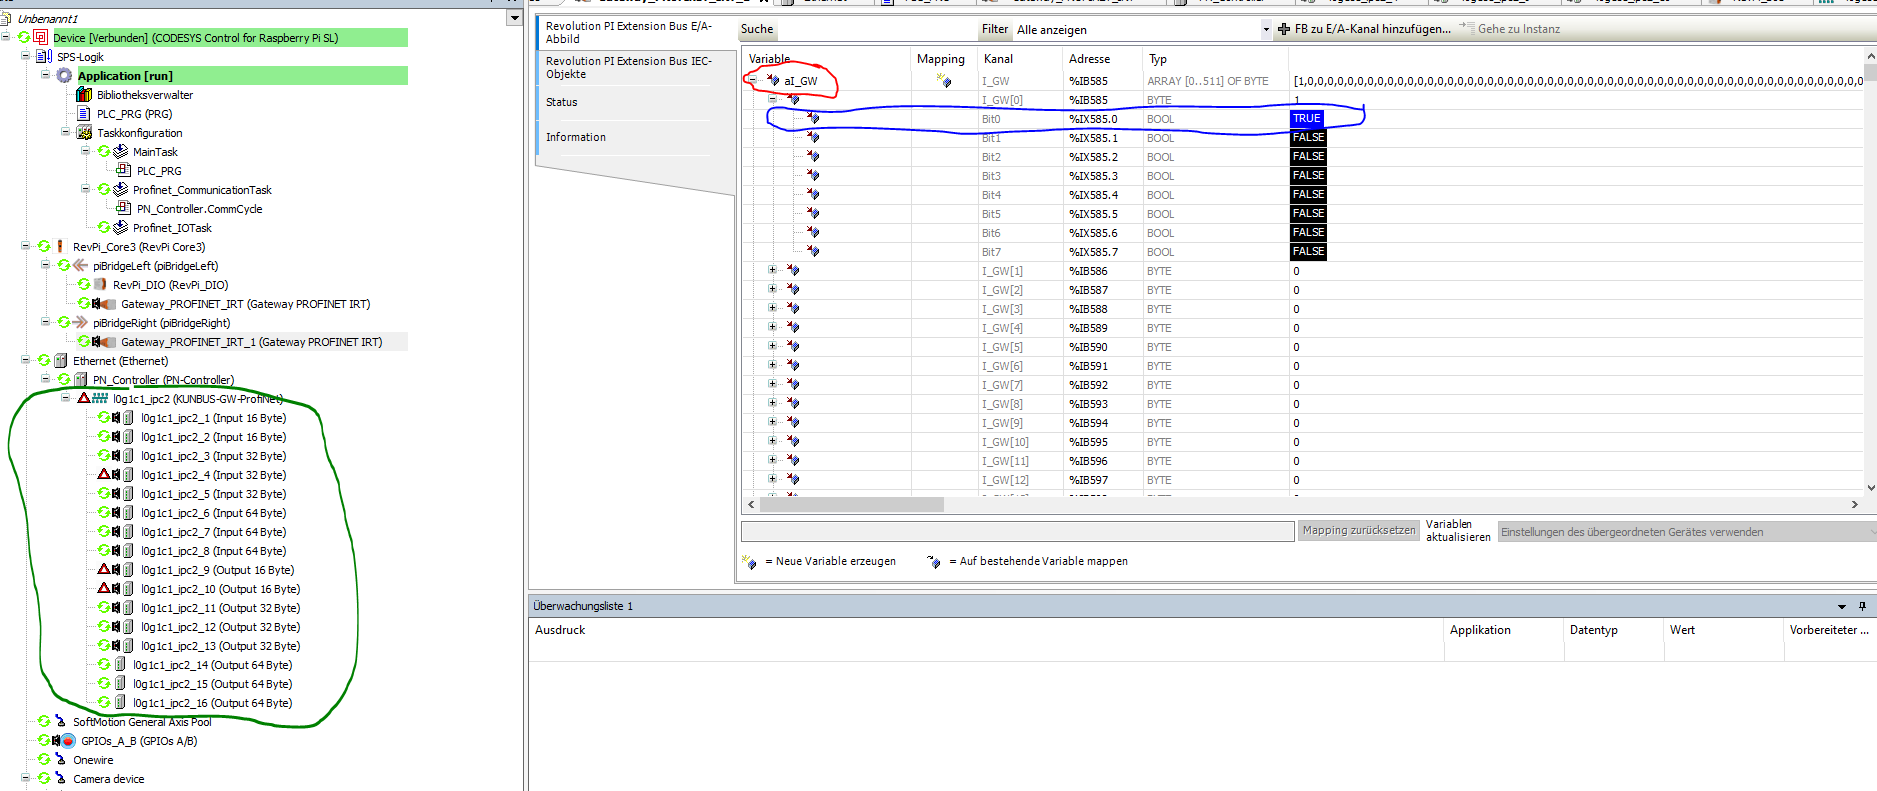Collapse the l0g1c1_ipc2 KUNBUS-GW-Profinet node
Screen dimensions: 1877x791
coord(66,398)
